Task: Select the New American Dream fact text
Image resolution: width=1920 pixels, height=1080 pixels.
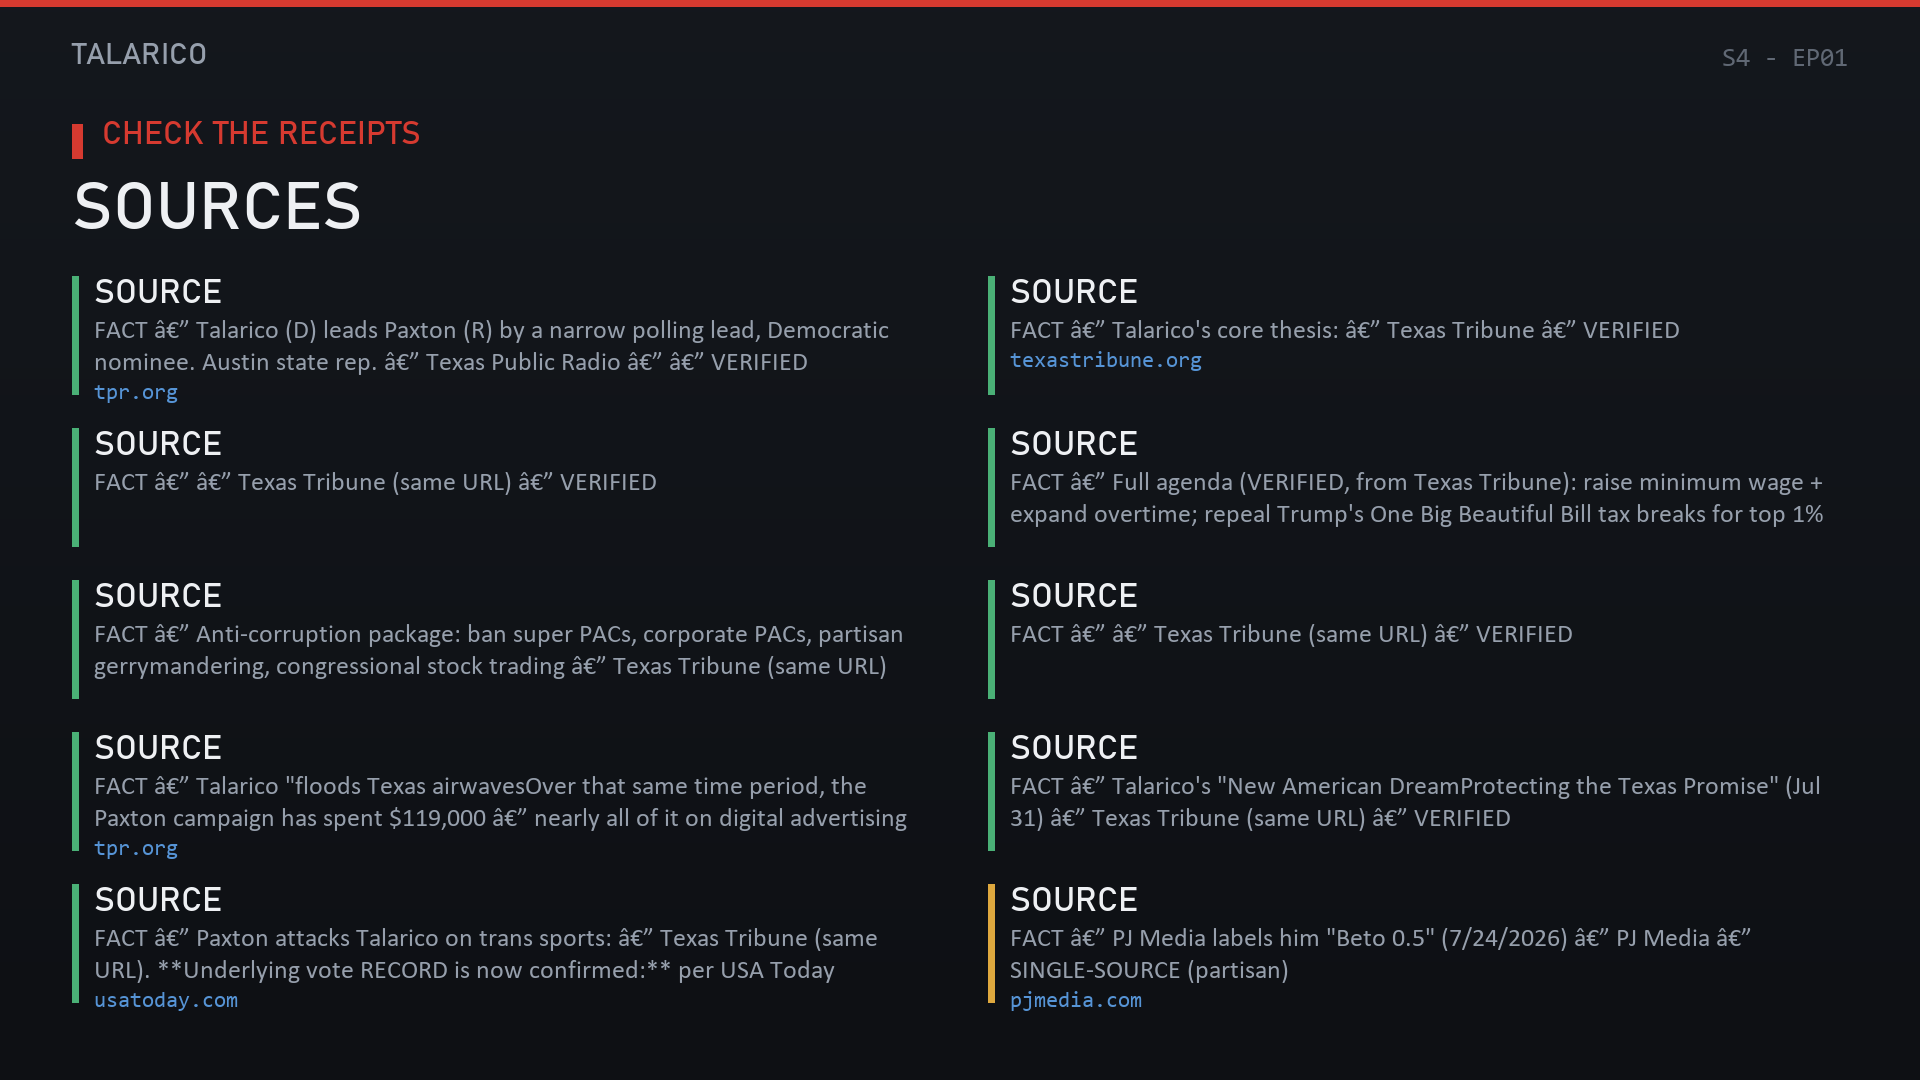Action: (1415, 802)
